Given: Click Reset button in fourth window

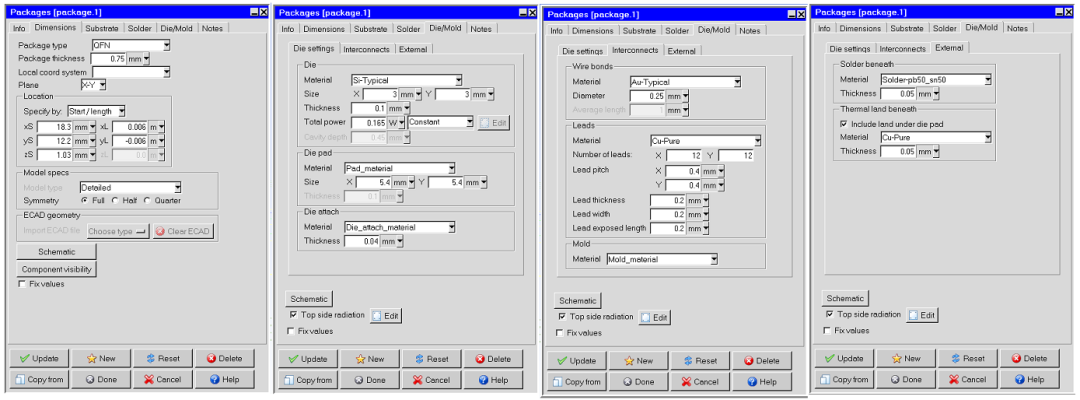Looking at the screenshot, I should [968, 359].
